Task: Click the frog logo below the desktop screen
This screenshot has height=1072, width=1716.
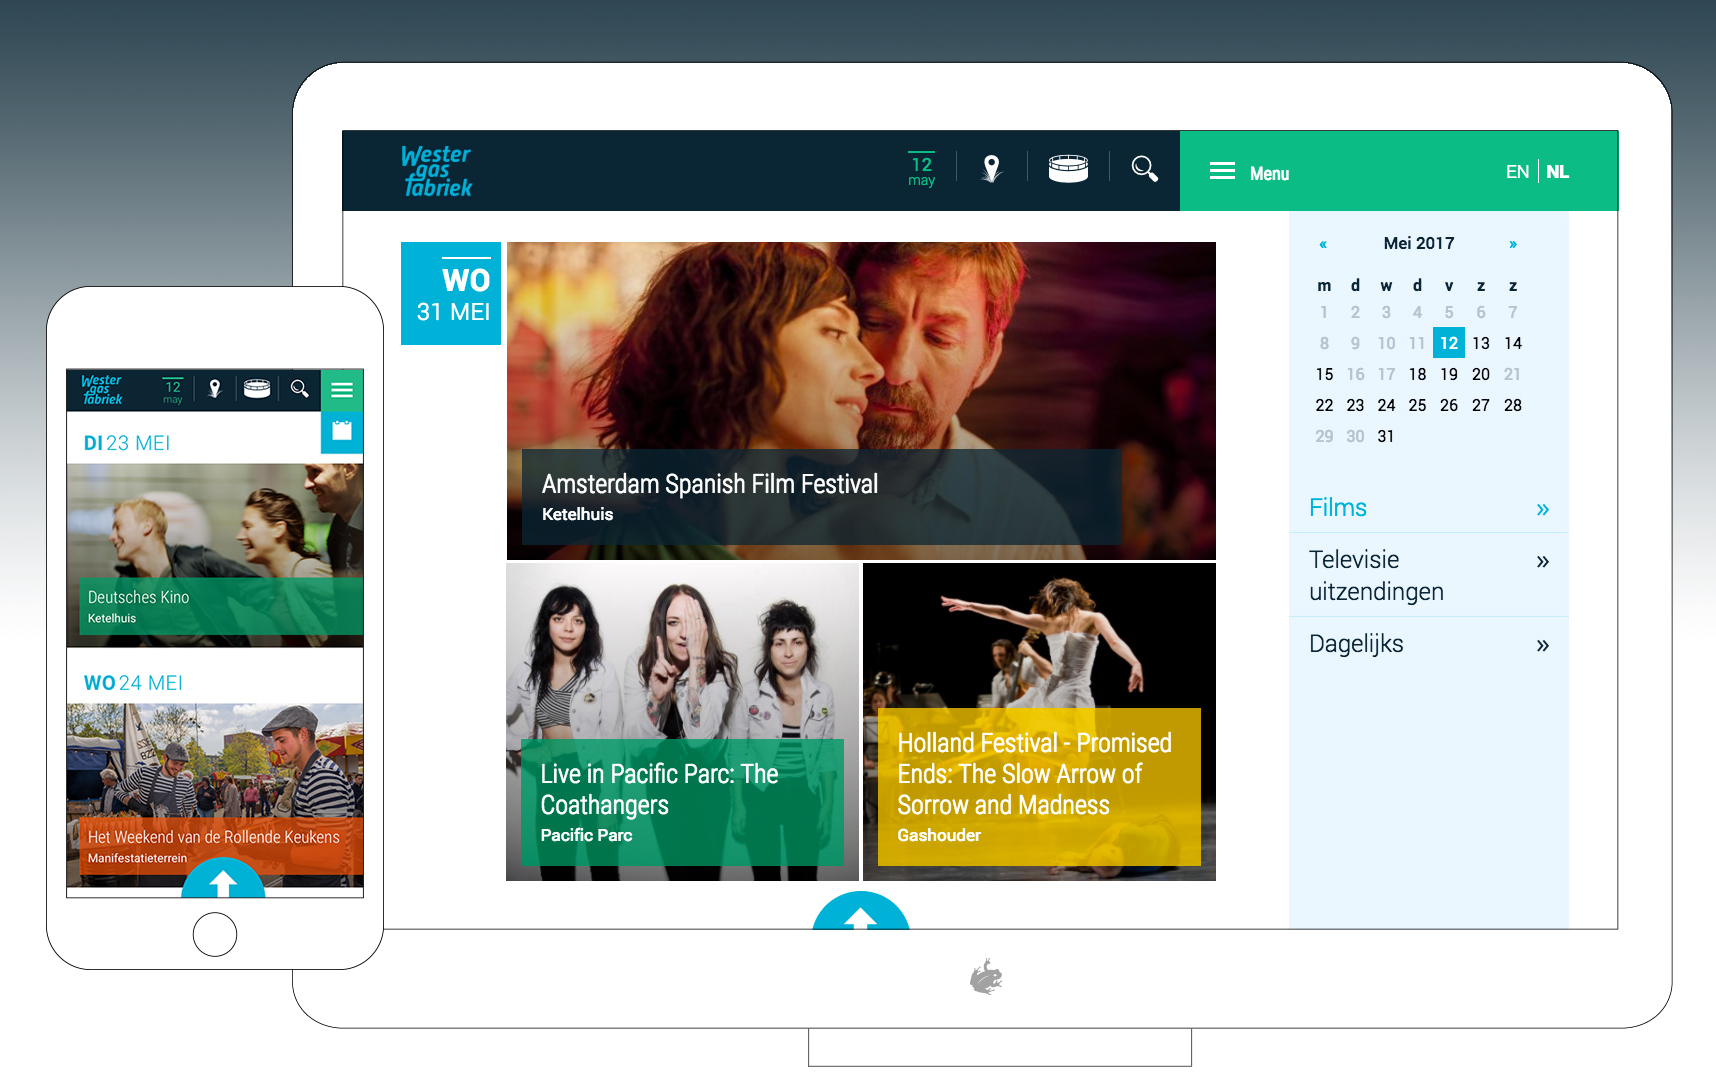Action: coord(986,977)
